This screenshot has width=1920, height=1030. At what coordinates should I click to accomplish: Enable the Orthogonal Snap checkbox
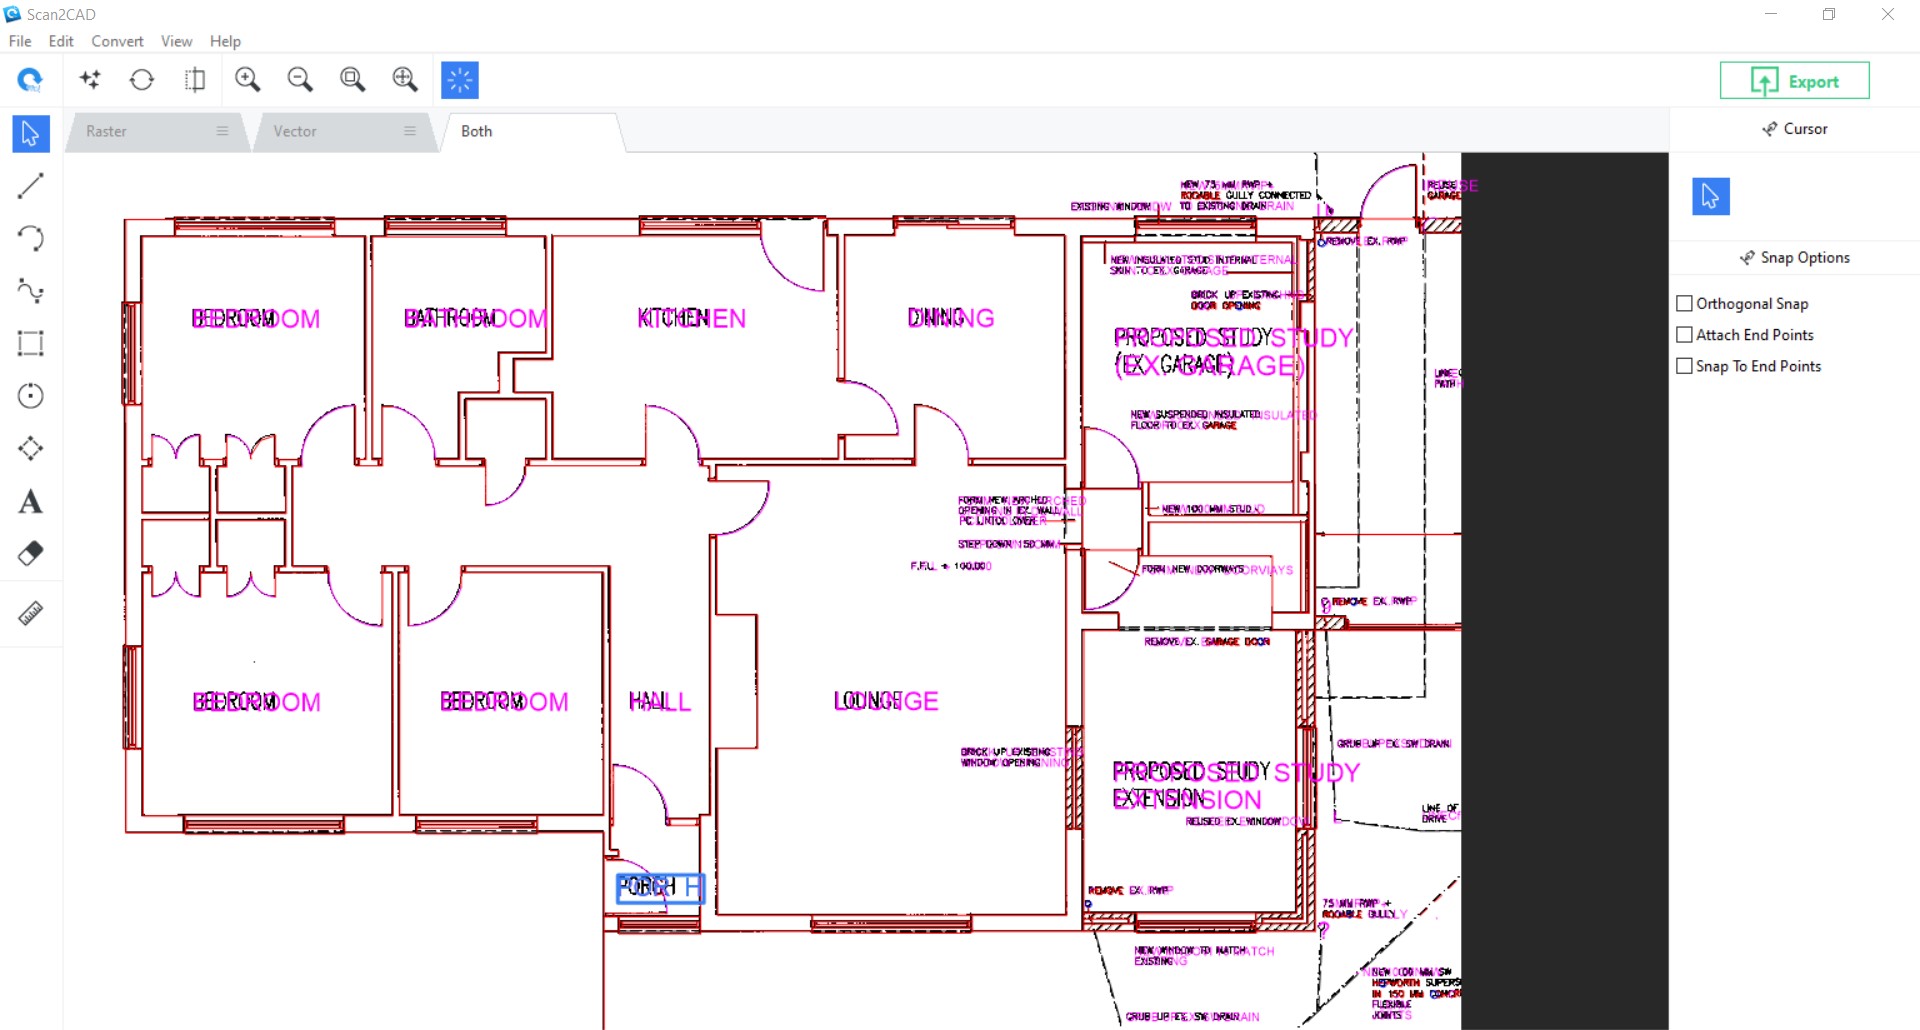(x=1684, y=303)
